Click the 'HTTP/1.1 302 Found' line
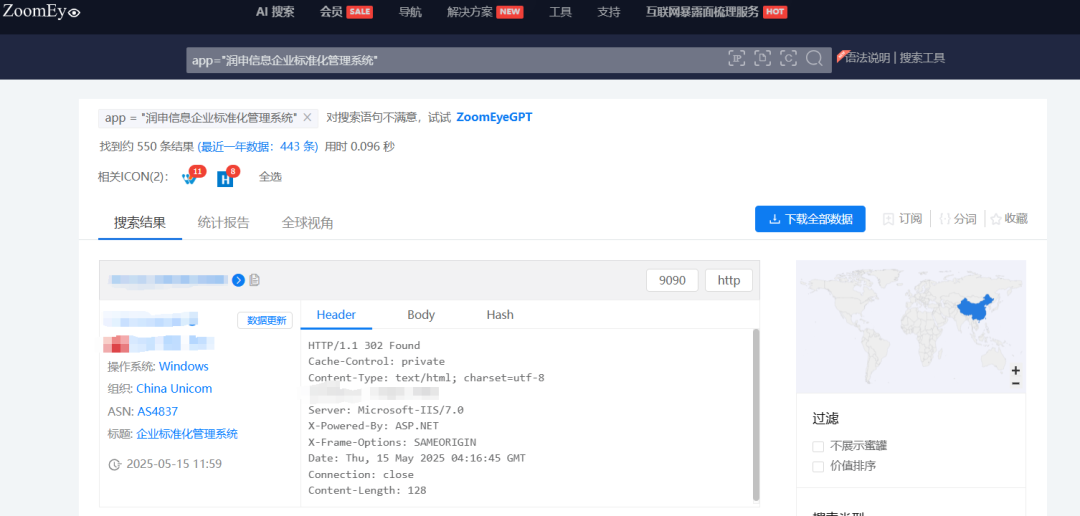 coord(364,346)
